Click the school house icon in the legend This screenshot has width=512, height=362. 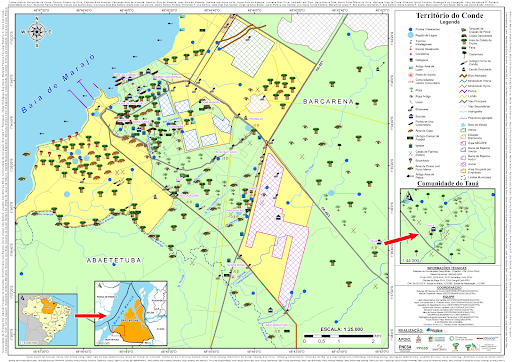411,116
